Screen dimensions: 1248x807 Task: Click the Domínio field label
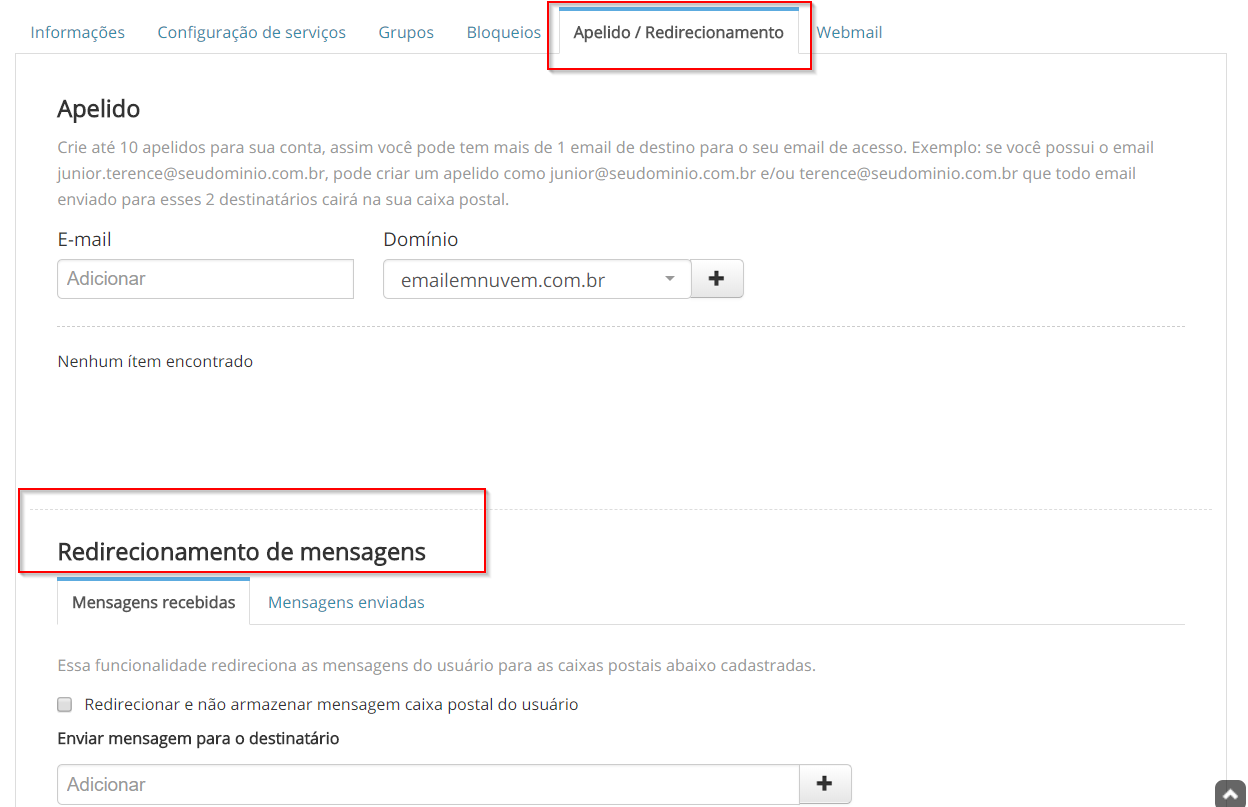[420, 239]
